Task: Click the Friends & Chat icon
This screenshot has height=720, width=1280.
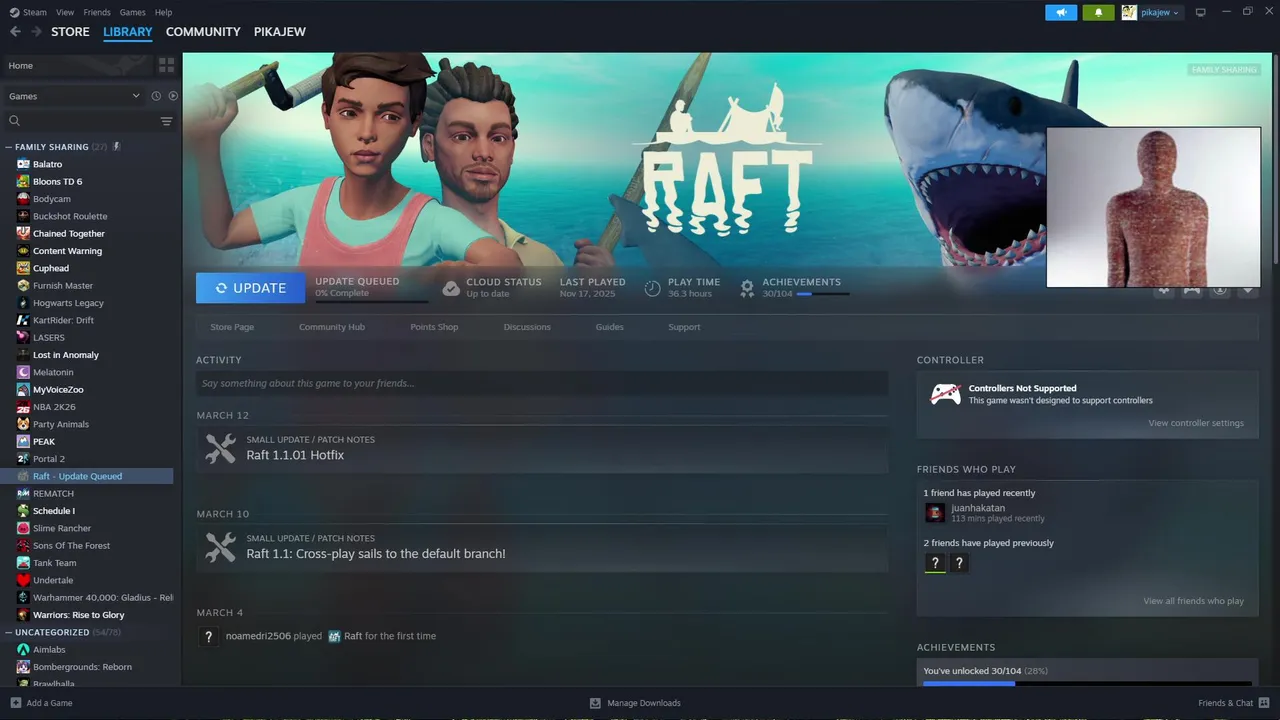Action: tap(1264, 703)
